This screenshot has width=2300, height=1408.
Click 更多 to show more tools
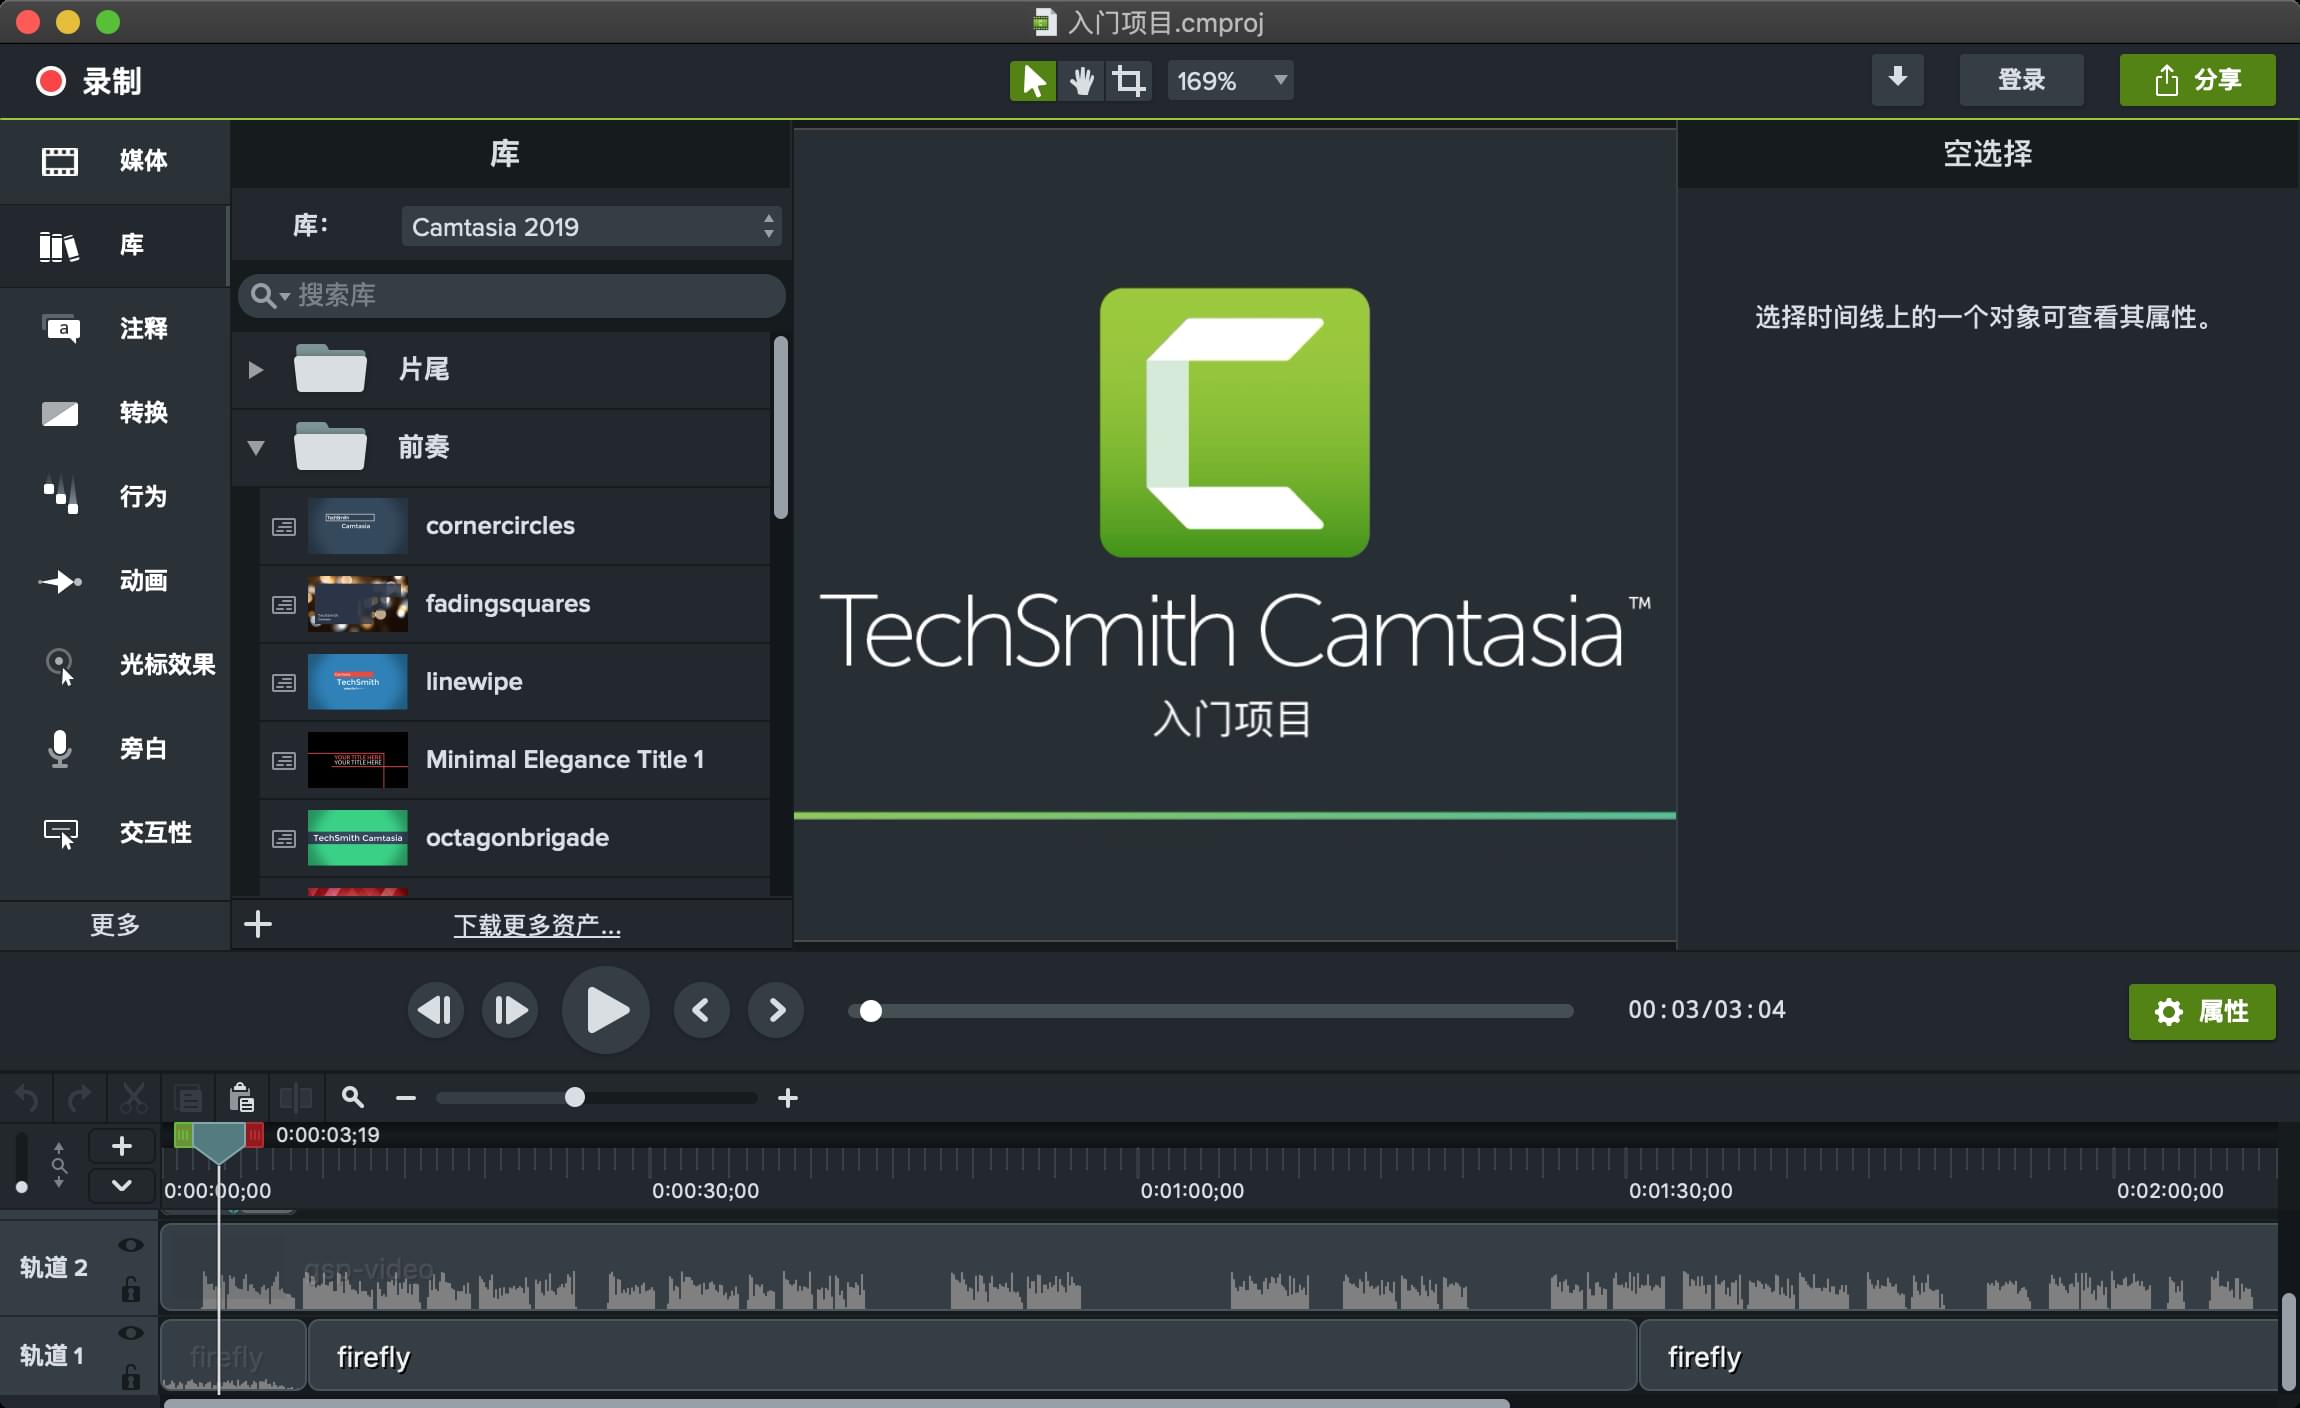pos(115,925)
